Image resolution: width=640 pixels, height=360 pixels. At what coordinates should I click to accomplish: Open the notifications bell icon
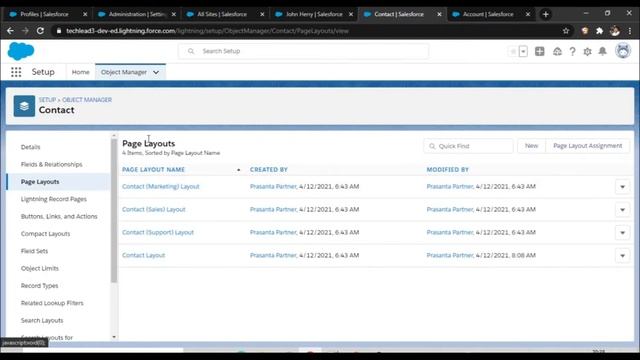coord(602,51)
